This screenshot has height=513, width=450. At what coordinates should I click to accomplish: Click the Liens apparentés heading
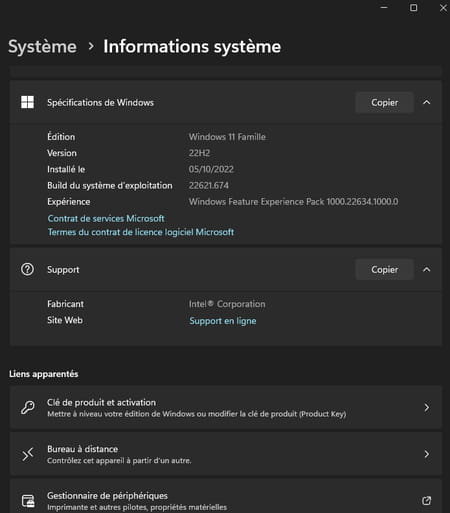tap(44, 374)
